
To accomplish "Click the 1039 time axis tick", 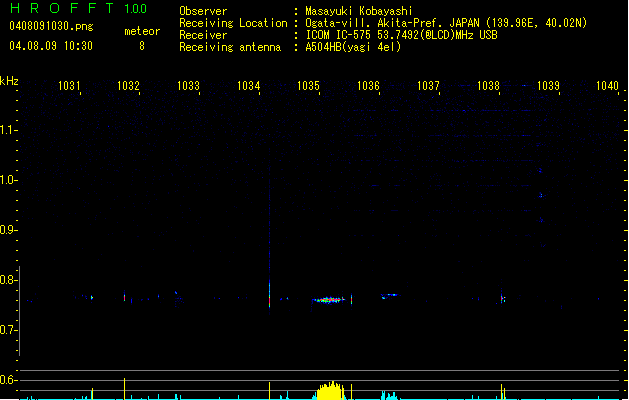I will pos(548,86).
